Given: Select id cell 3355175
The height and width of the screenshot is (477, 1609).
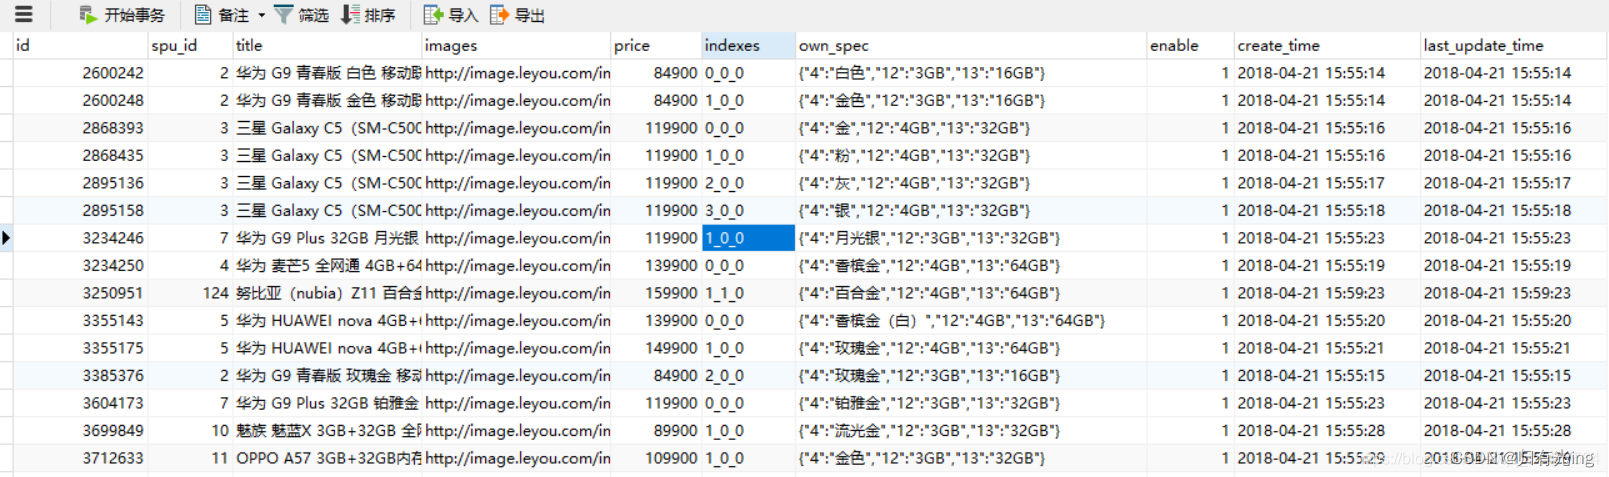Looking at the screenshot, I should (81, 348).
